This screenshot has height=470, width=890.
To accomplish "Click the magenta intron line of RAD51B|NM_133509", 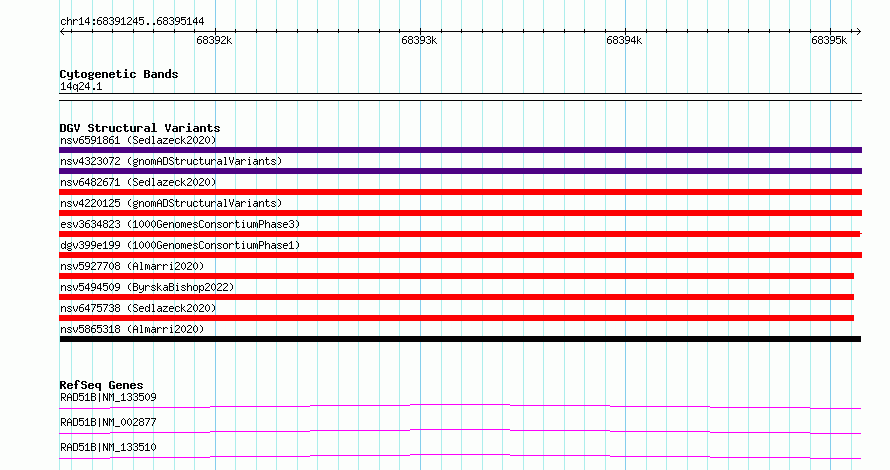I will [460, 406].
